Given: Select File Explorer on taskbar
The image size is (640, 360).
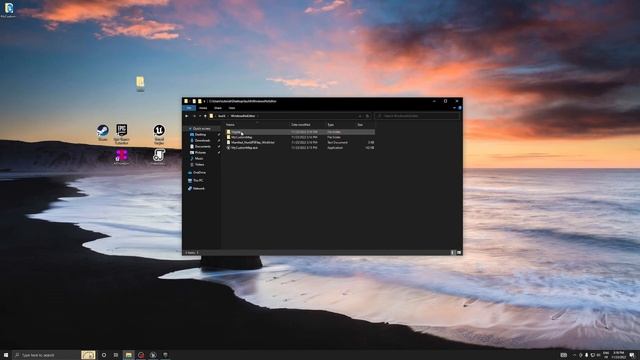Looking at the screenshot, I should [129, 355].
